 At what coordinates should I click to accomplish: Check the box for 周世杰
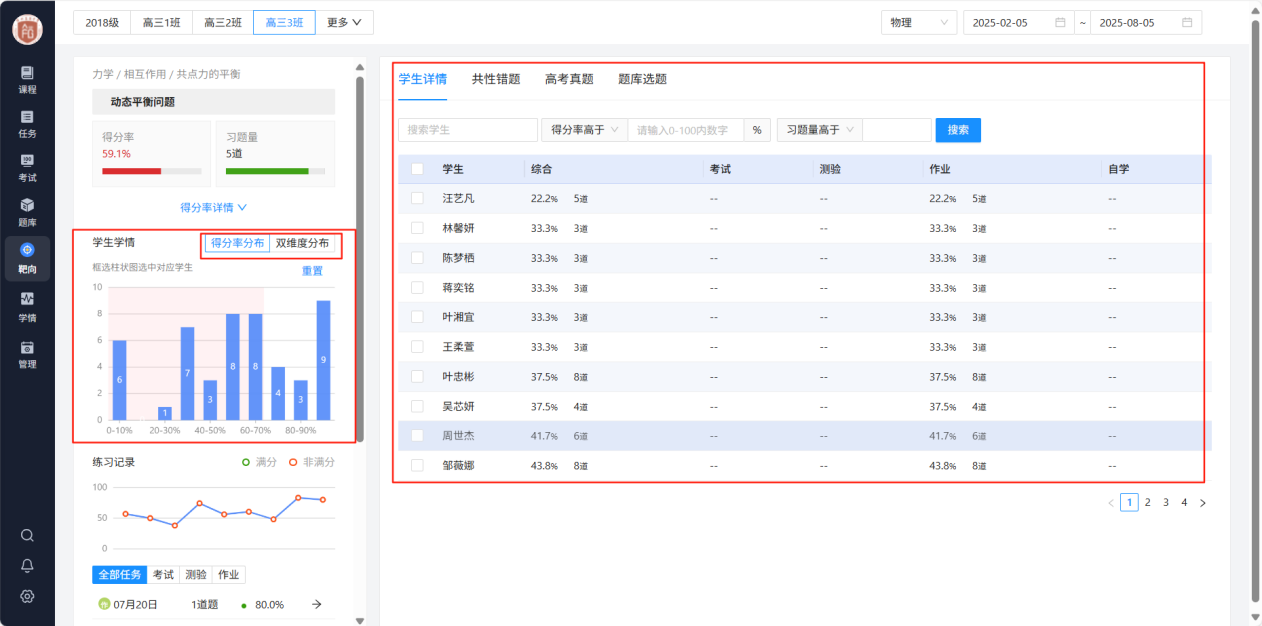tap(417, 436)
